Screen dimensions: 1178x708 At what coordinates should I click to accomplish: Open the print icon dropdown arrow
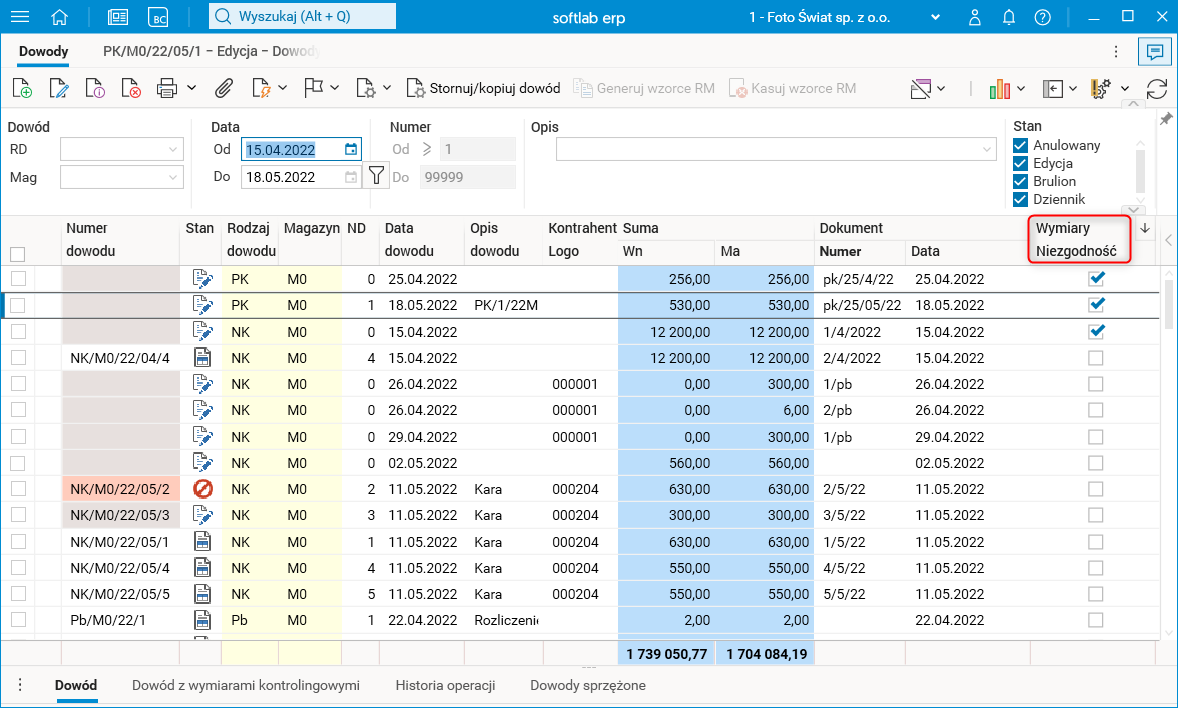point(191,89)
